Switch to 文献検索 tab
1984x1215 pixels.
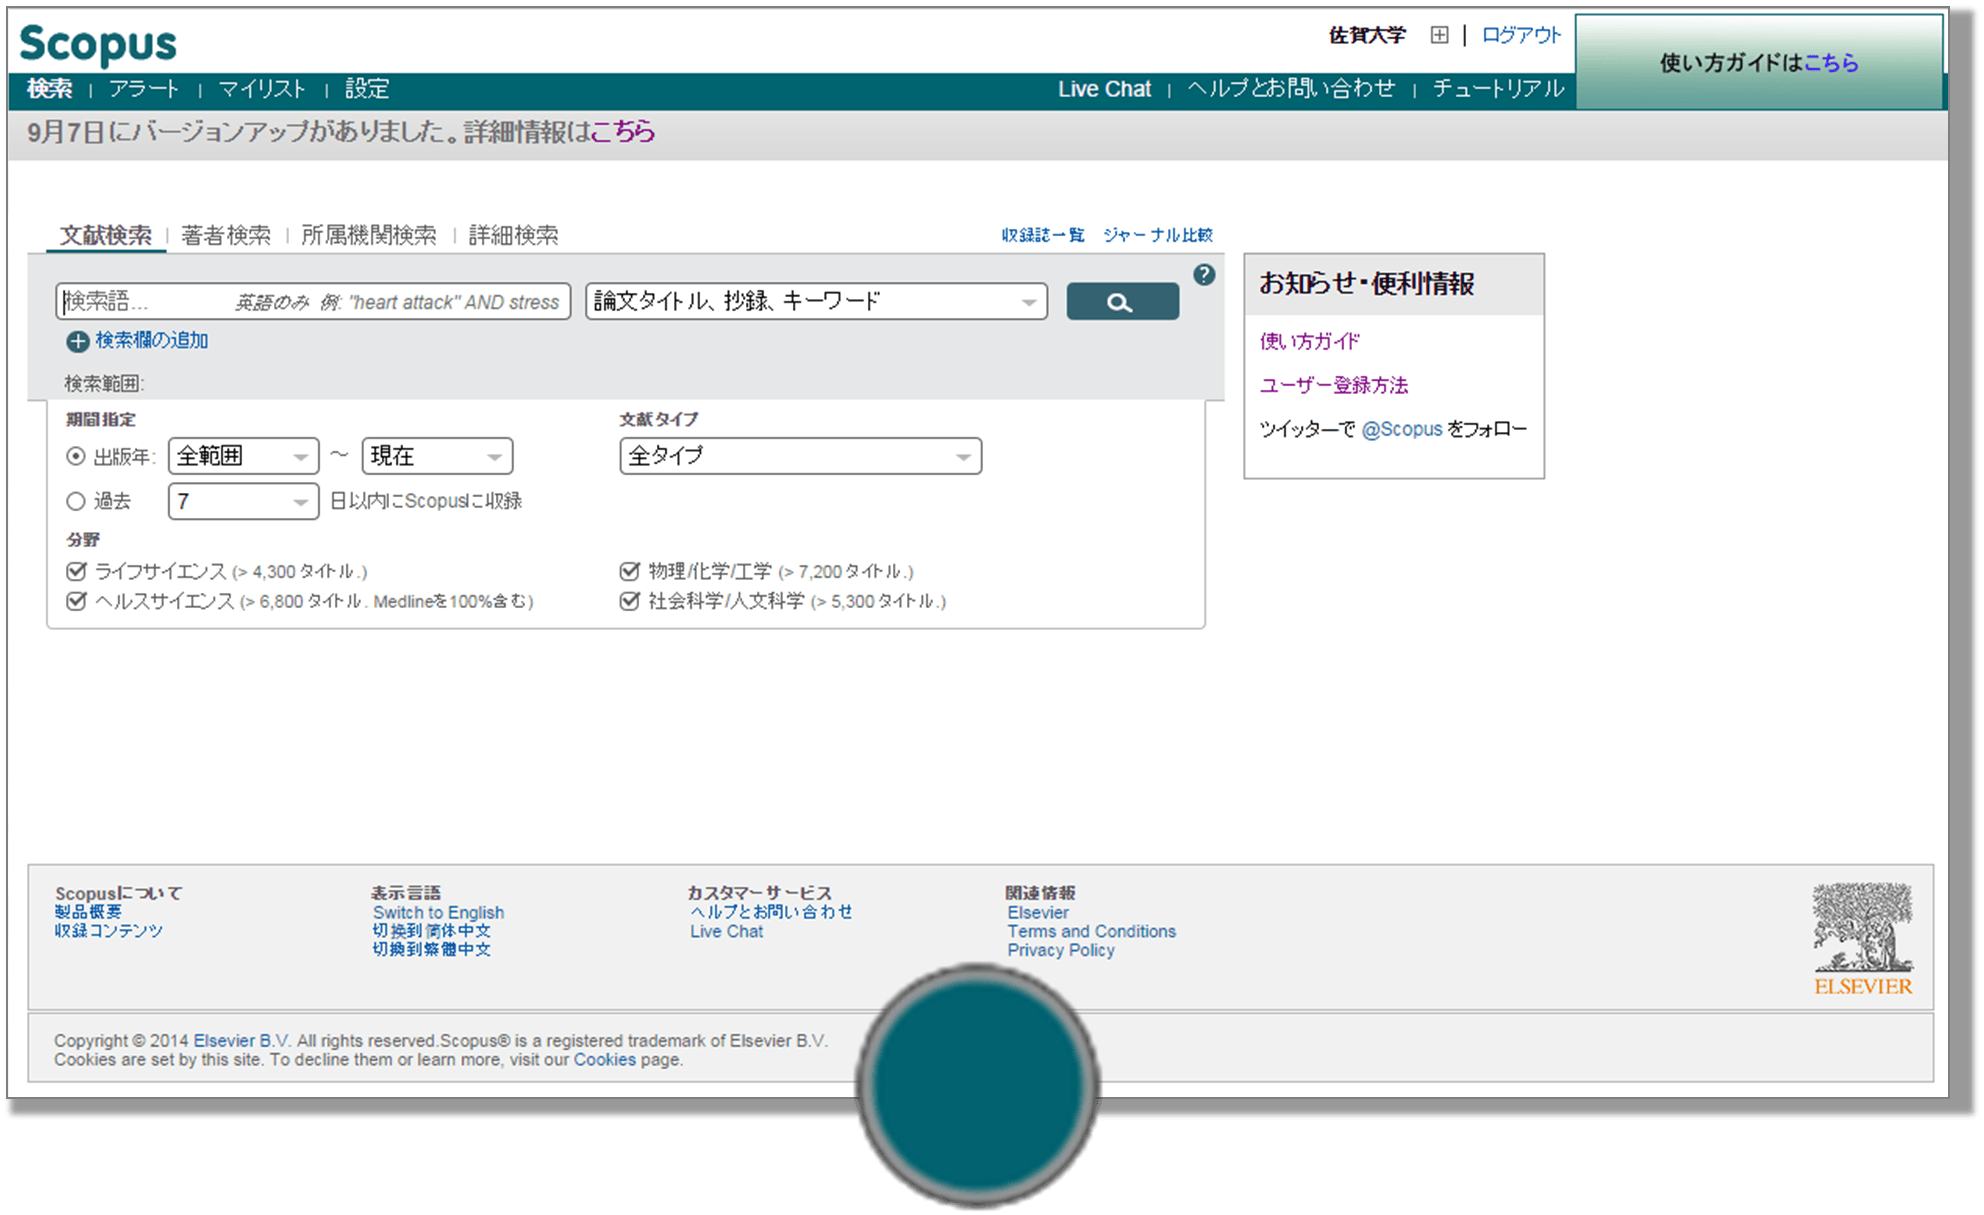pyautogui.click(x=106, y=235)
